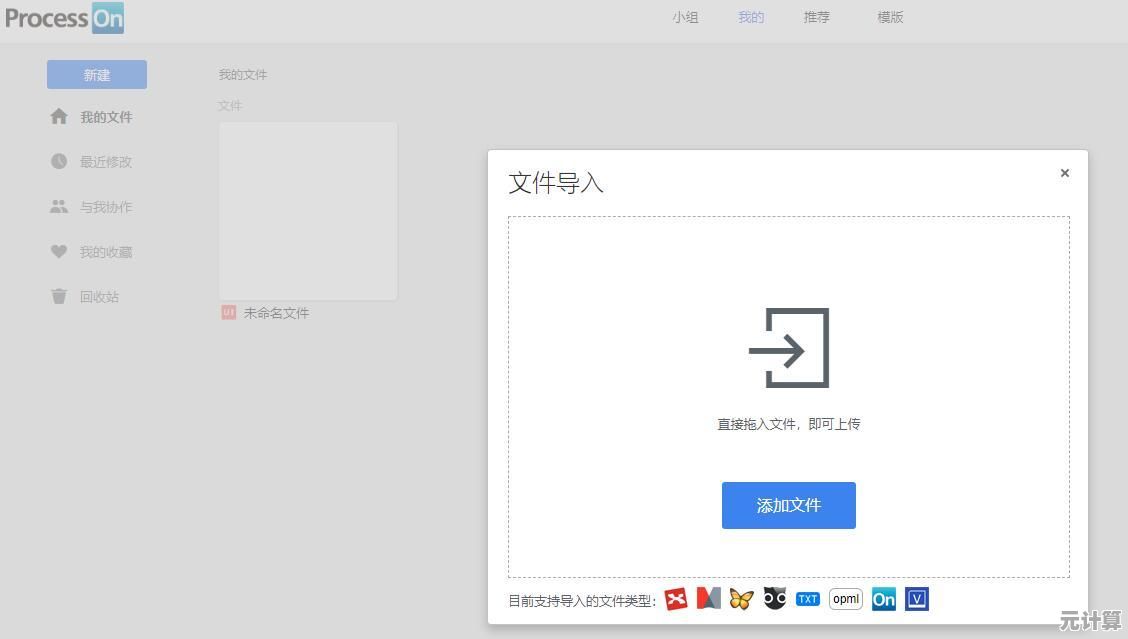Click the ProcessOn 'On' file type icon

click(x=884, y=599)
